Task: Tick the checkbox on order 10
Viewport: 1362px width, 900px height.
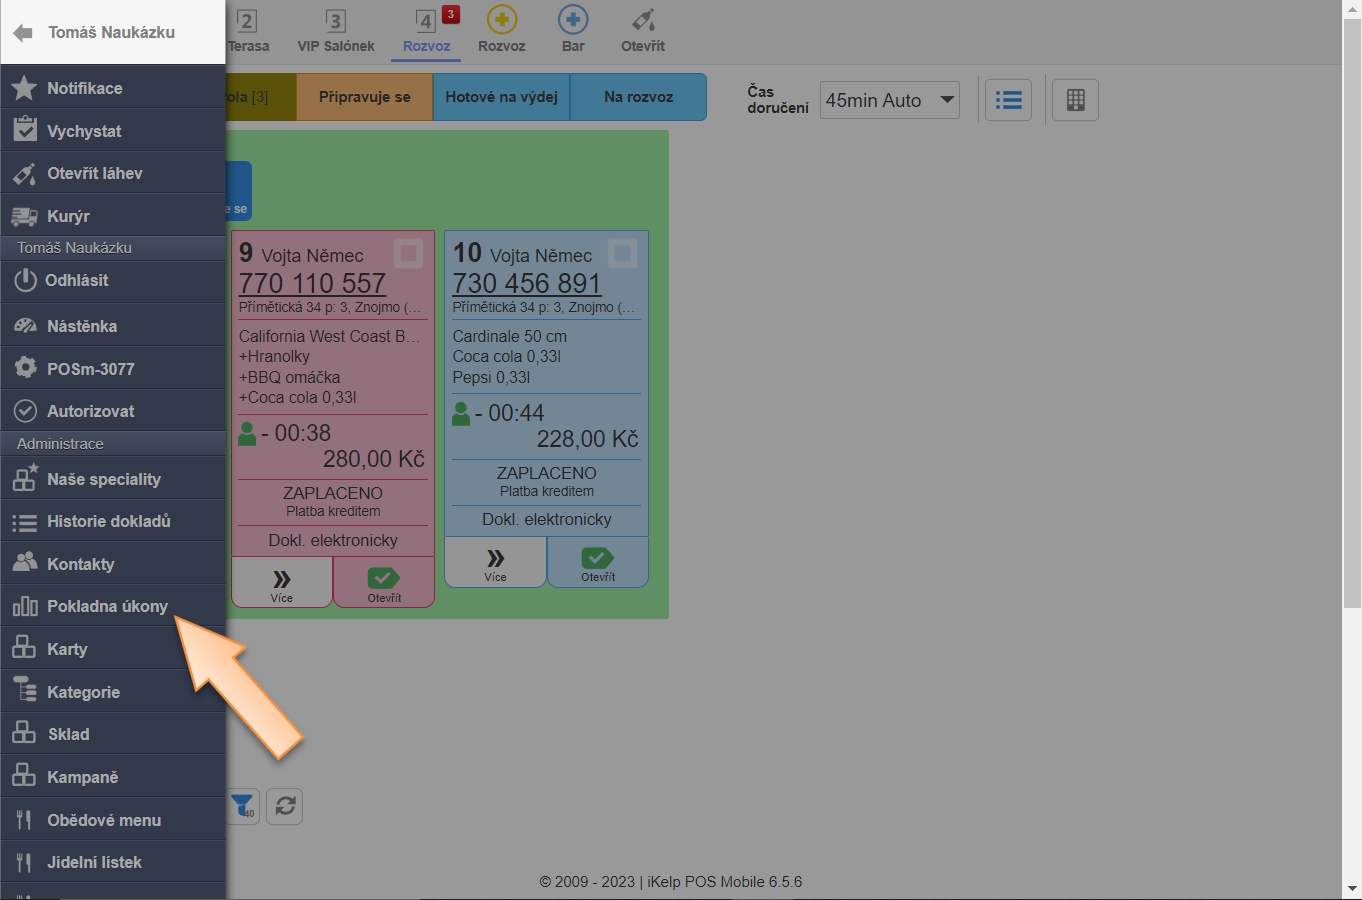Action: click(x=622, y=254)
